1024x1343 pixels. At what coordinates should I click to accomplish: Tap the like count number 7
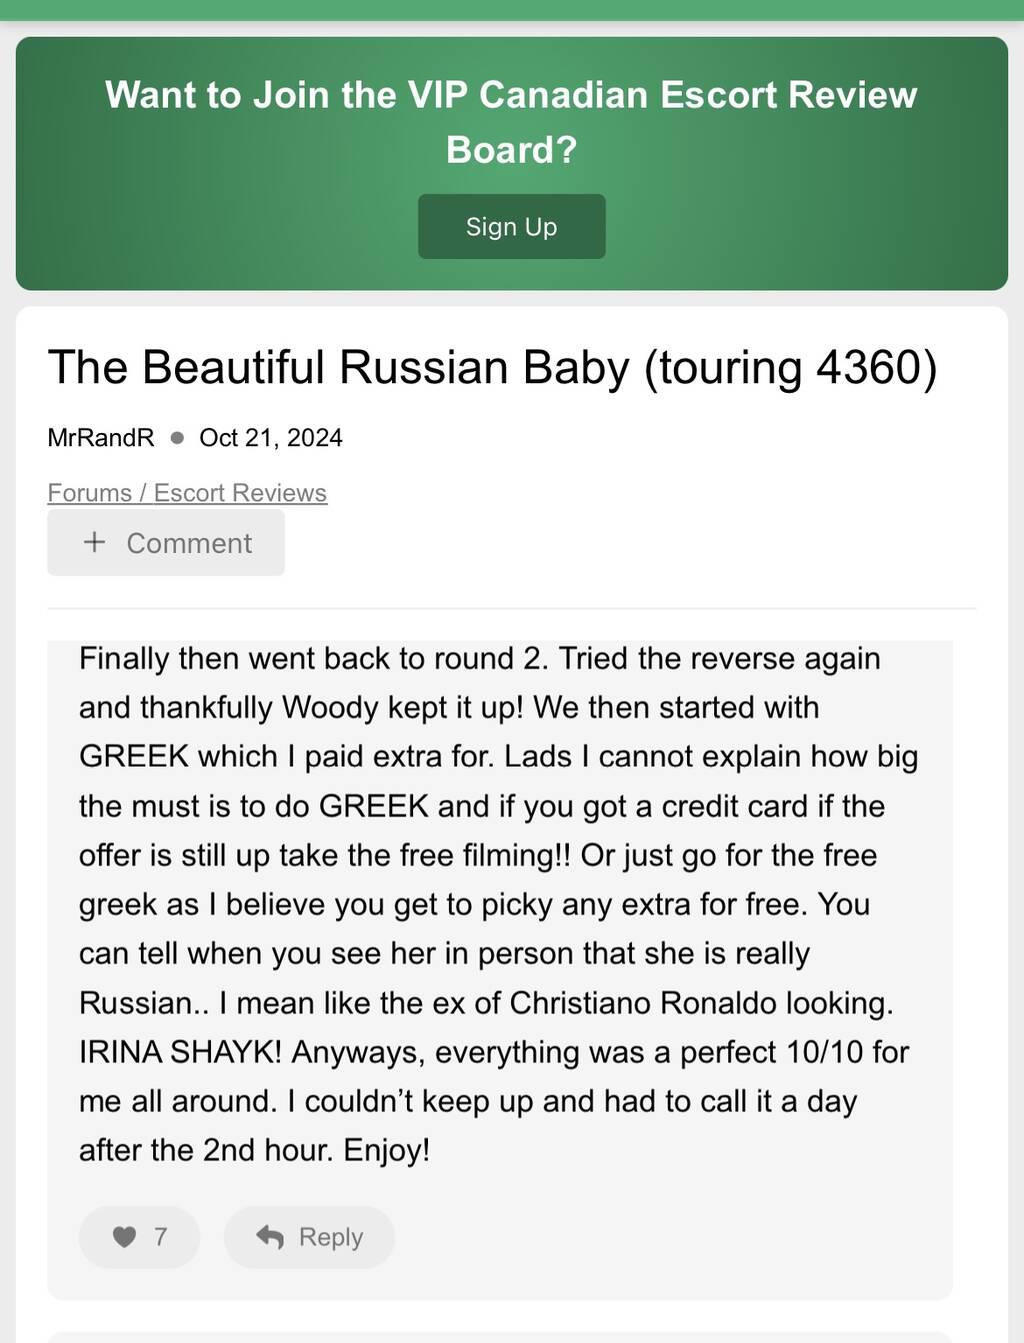[x=160, y=1237]
